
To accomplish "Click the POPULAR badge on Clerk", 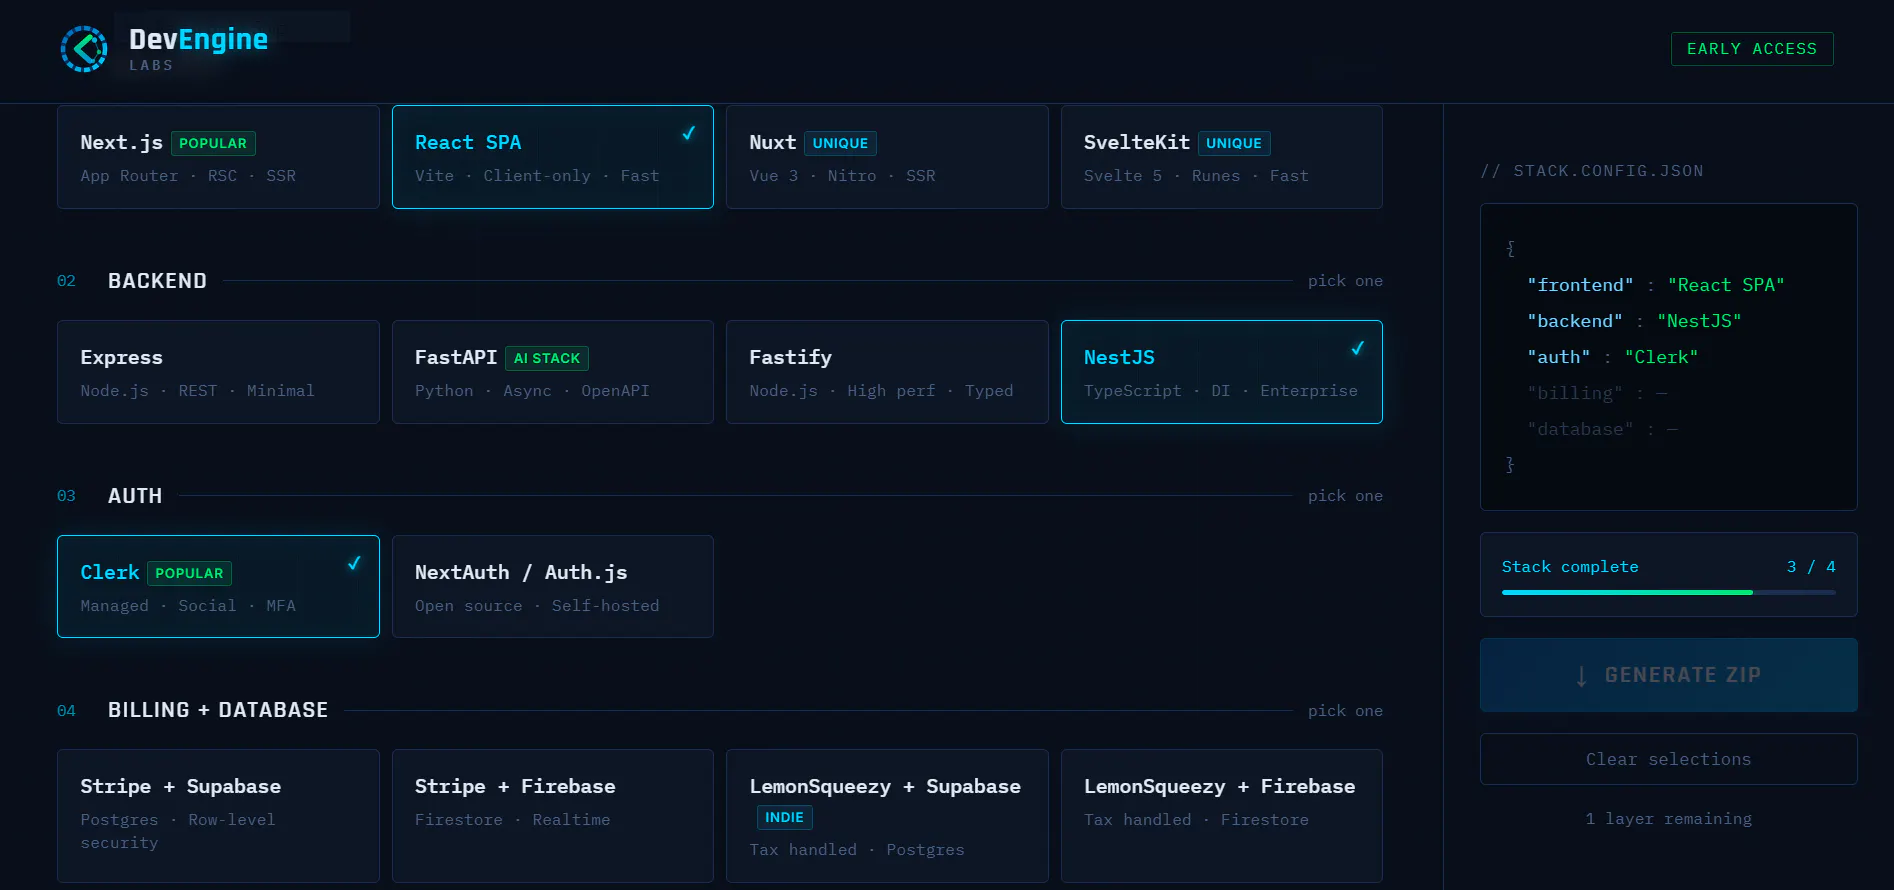I will 189,573.
